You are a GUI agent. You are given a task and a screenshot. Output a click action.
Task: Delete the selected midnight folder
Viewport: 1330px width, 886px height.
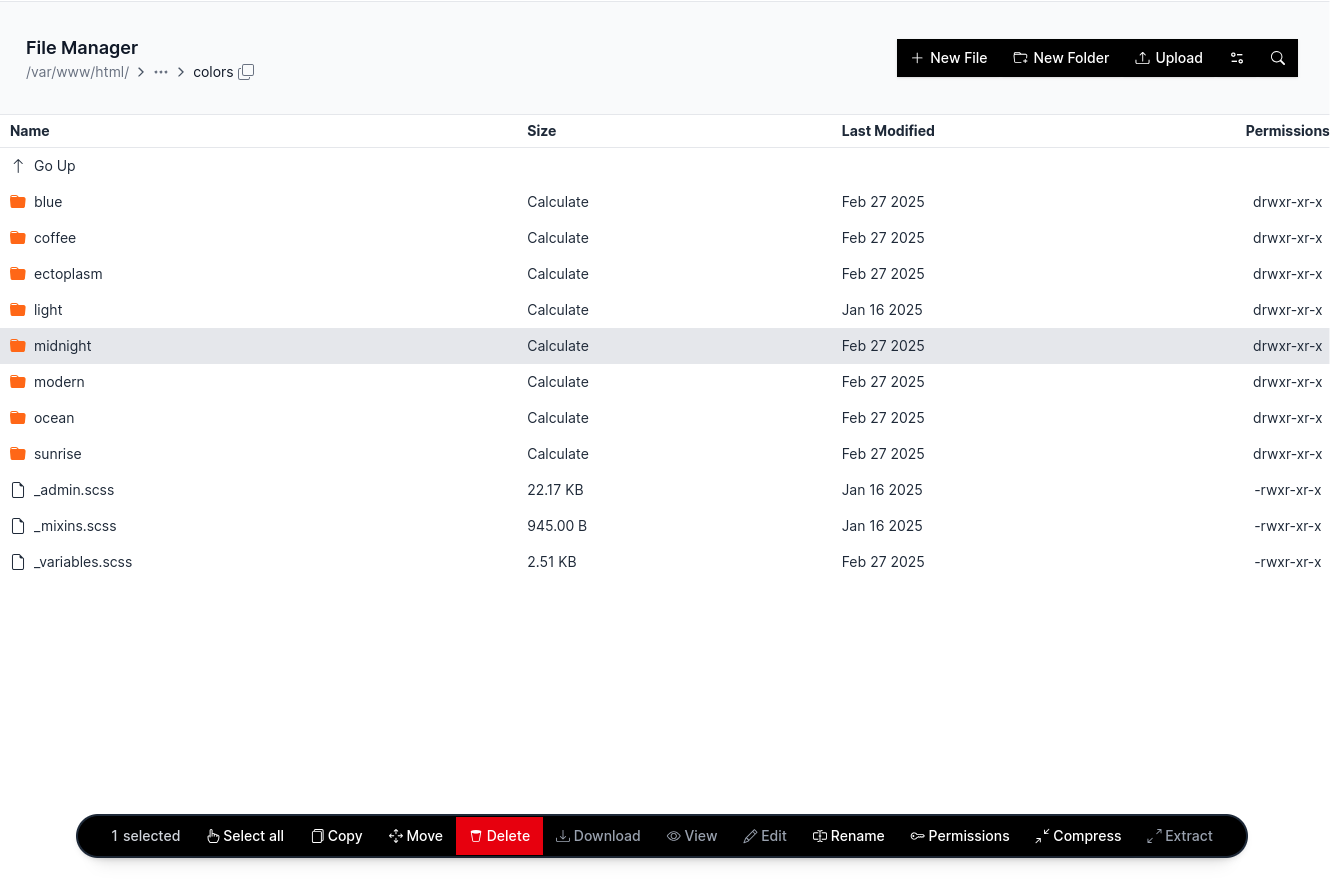click(x=499, y=836)
